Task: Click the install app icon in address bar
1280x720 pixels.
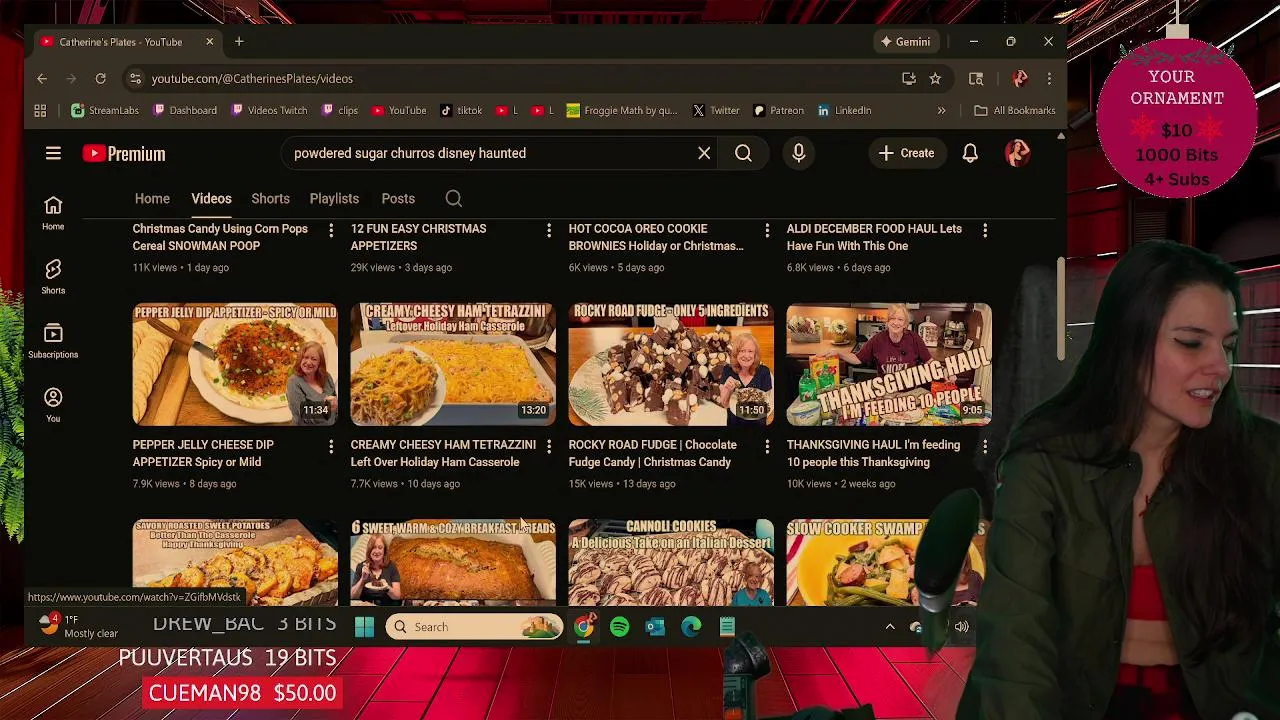Action: [908, 78]
